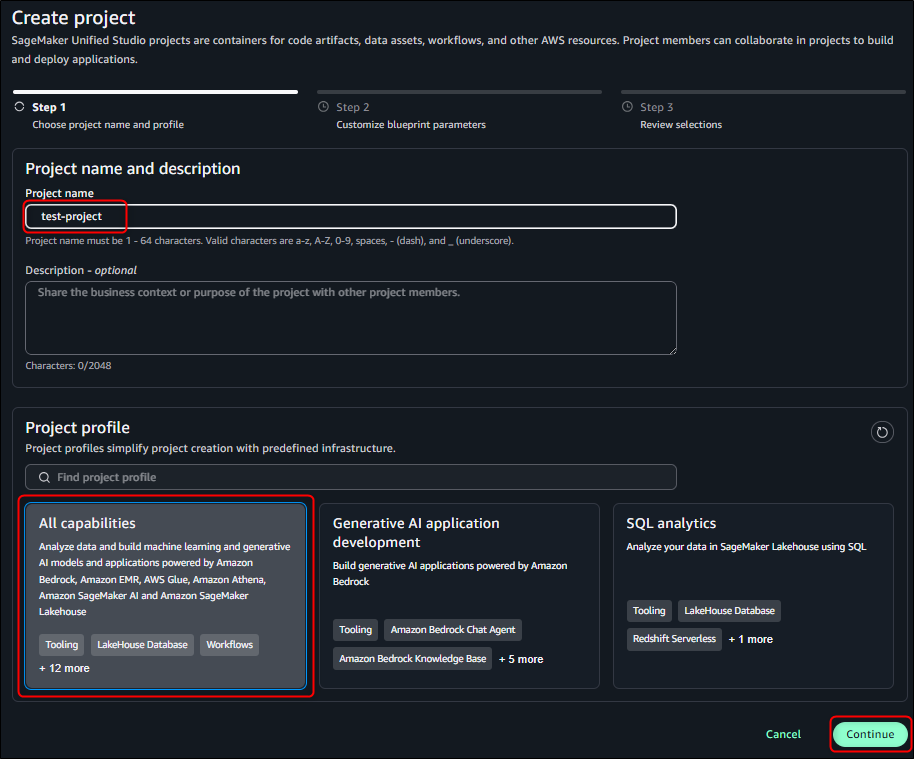Click the search magnifier icon in profile search
Image resolution: width=914 pixels, height=759 pixels.
click(44, 477)
